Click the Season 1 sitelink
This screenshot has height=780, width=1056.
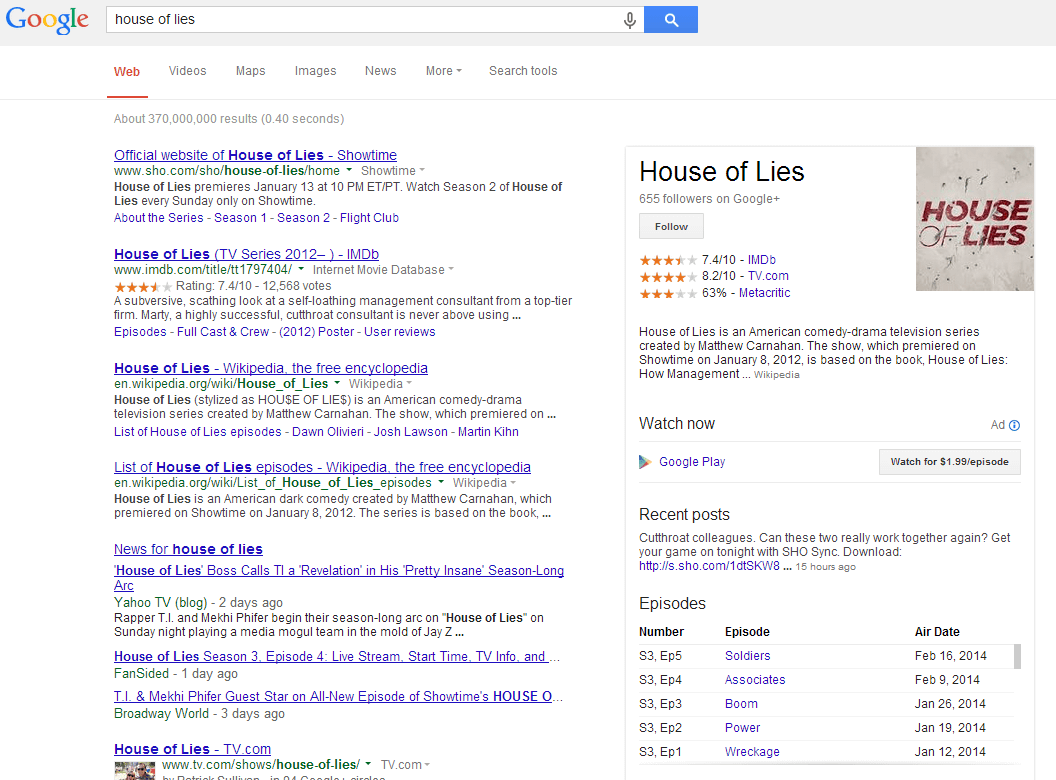[x=240, y=218]
